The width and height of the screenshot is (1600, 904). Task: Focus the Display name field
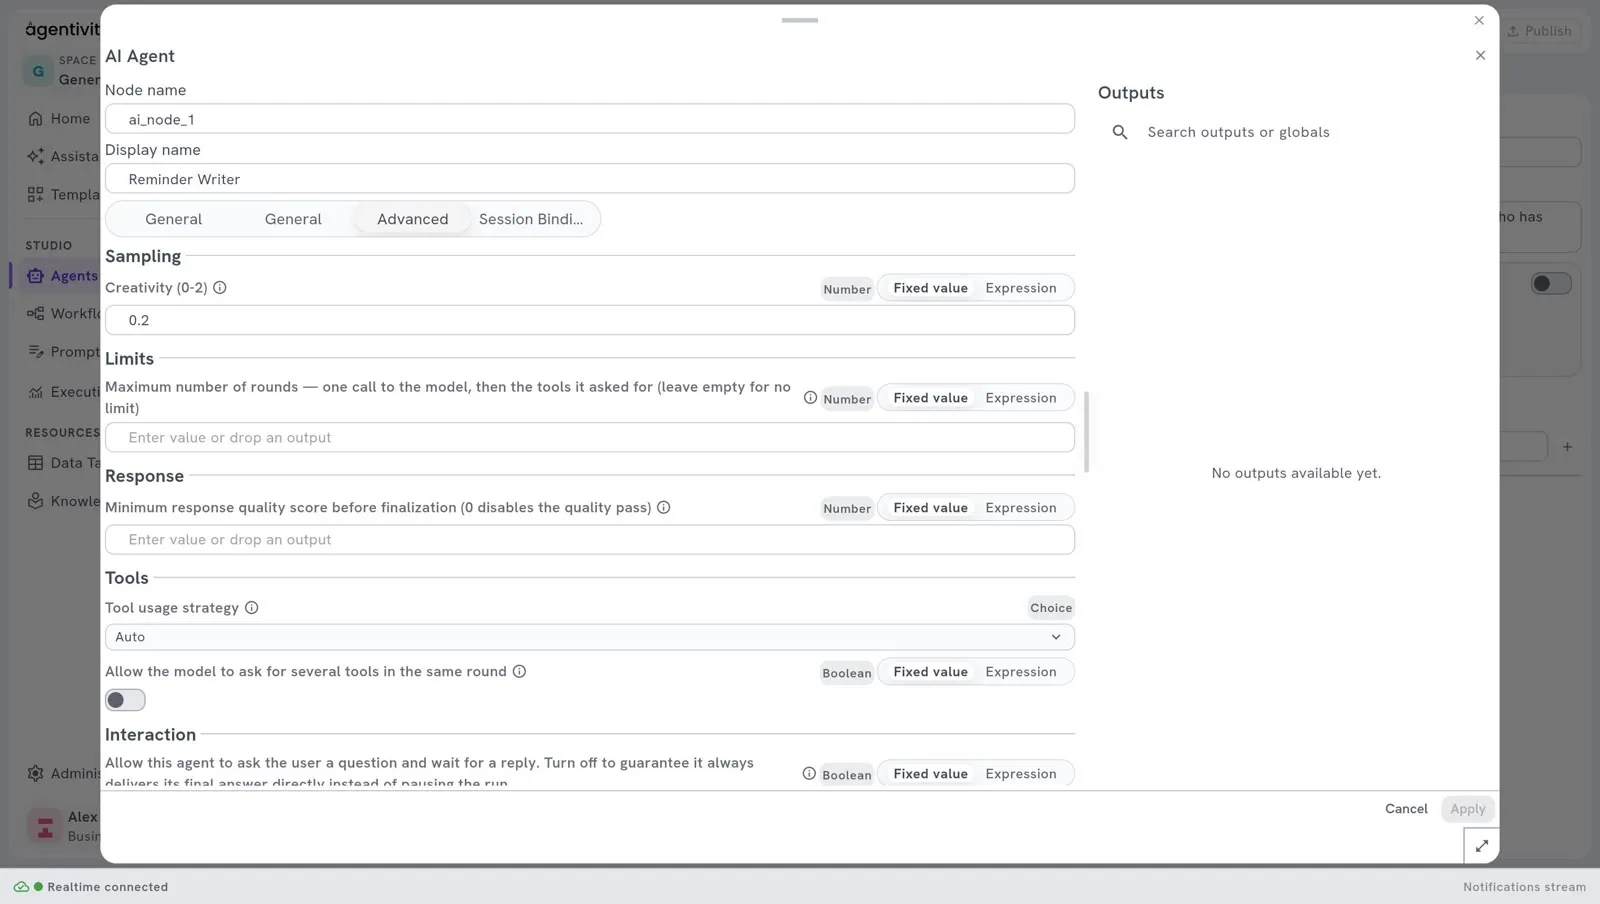click(x=590, y=179)
